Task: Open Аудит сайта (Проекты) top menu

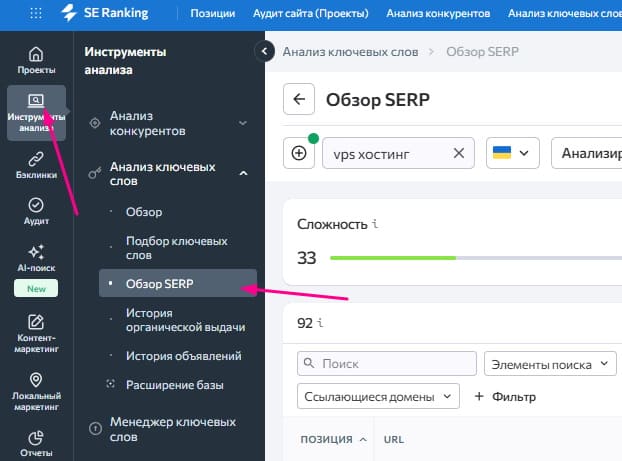Action: tap(311, 13)
